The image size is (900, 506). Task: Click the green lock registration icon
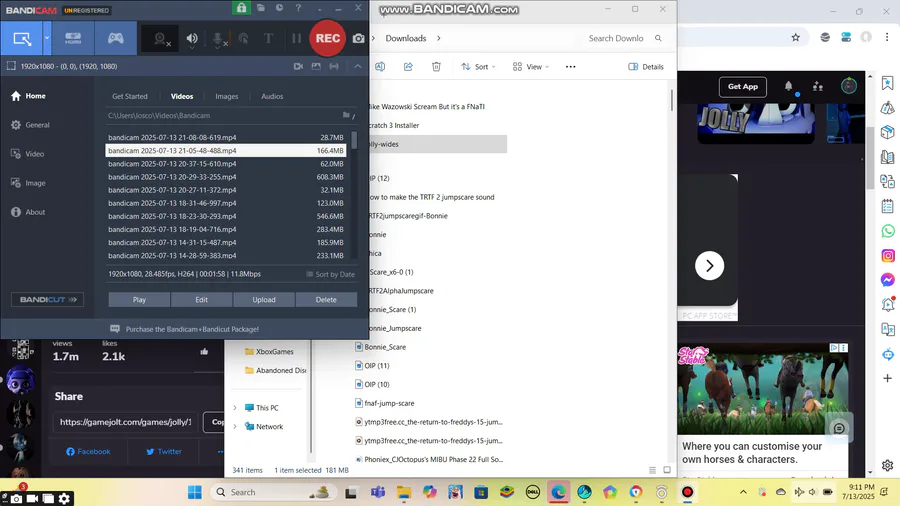[241, 8]
